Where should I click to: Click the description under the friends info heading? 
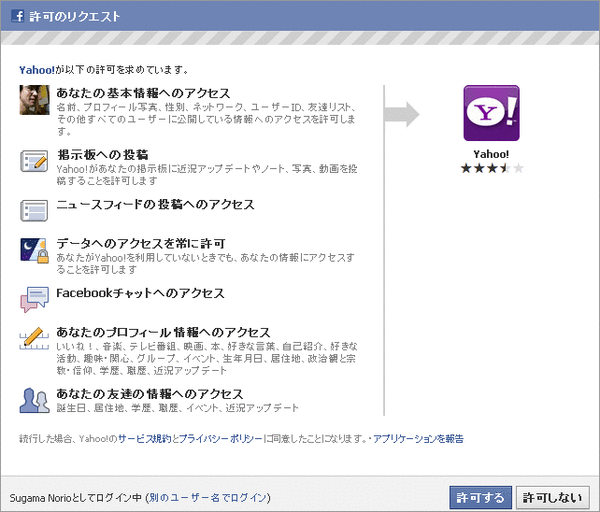click(x=178, y=408)
